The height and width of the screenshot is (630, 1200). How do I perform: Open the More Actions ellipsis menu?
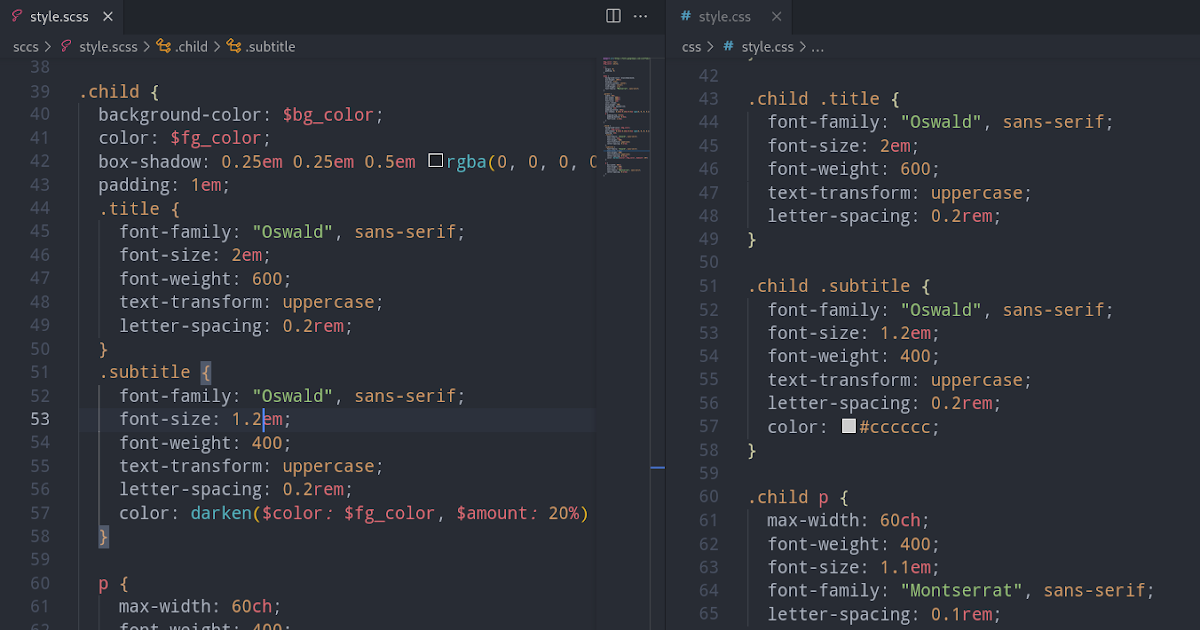click(640, 16)
